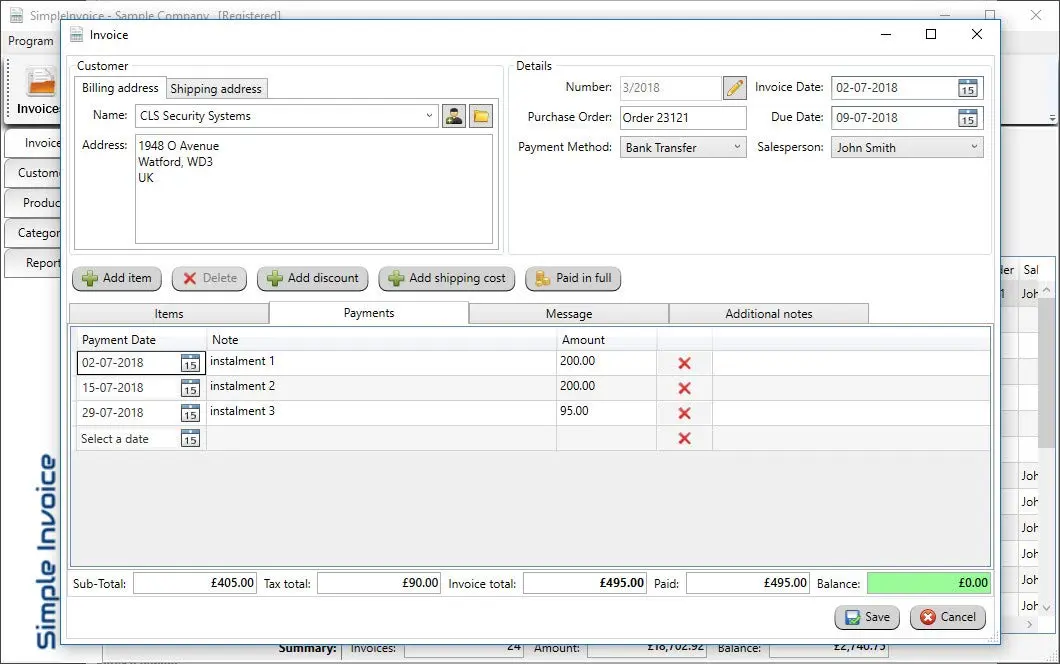Delete the instalment 1 payment row
Screen dimensions: 1060x664
(x=685, y=363)
